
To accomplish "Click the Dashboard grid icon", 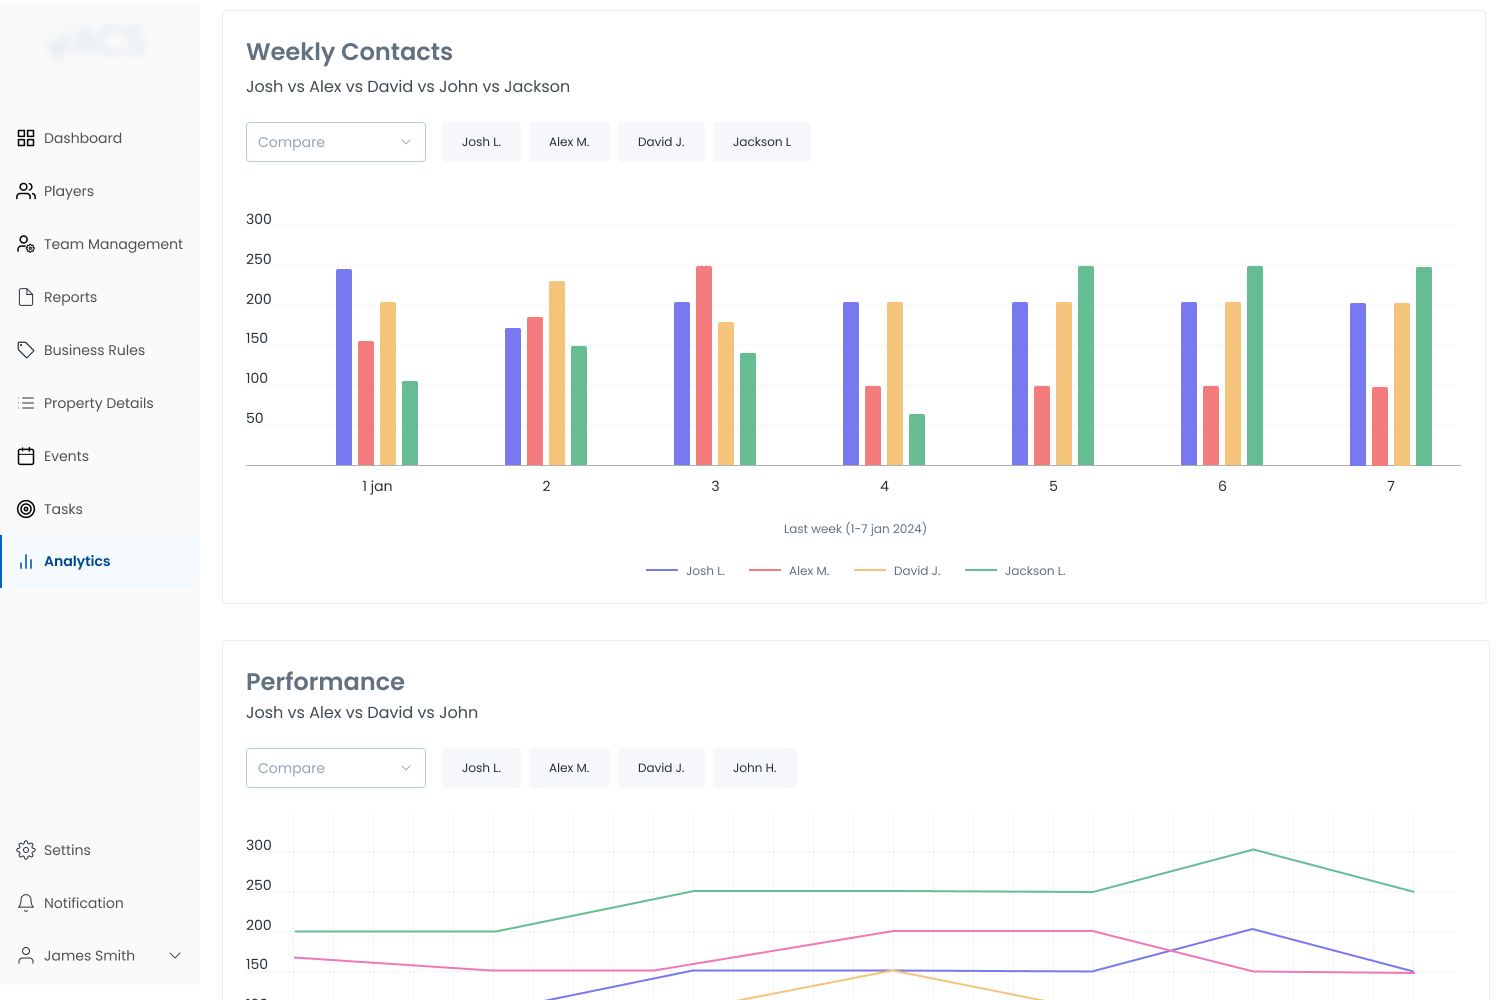I will click(26, 138).
